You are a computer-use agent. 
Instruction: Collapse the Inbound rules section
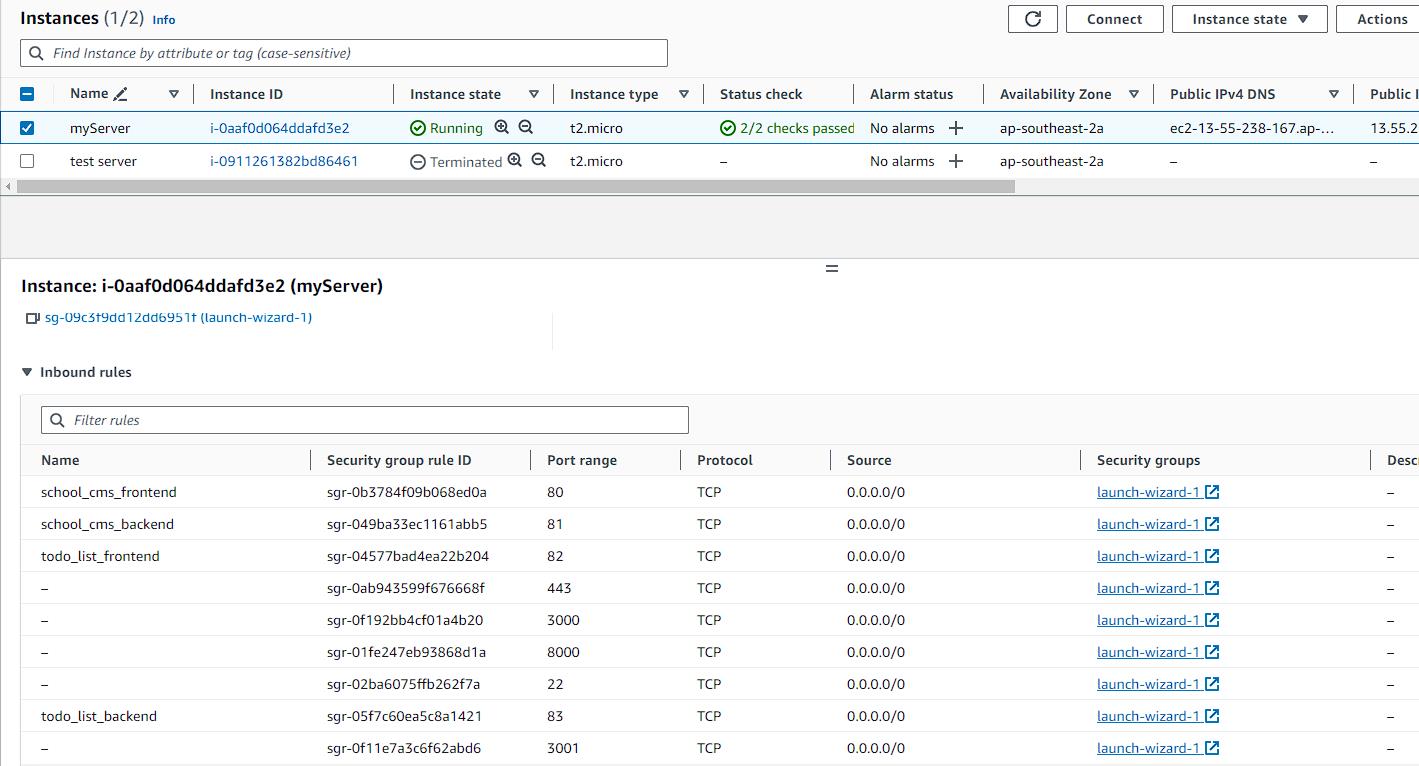[27, 372]
